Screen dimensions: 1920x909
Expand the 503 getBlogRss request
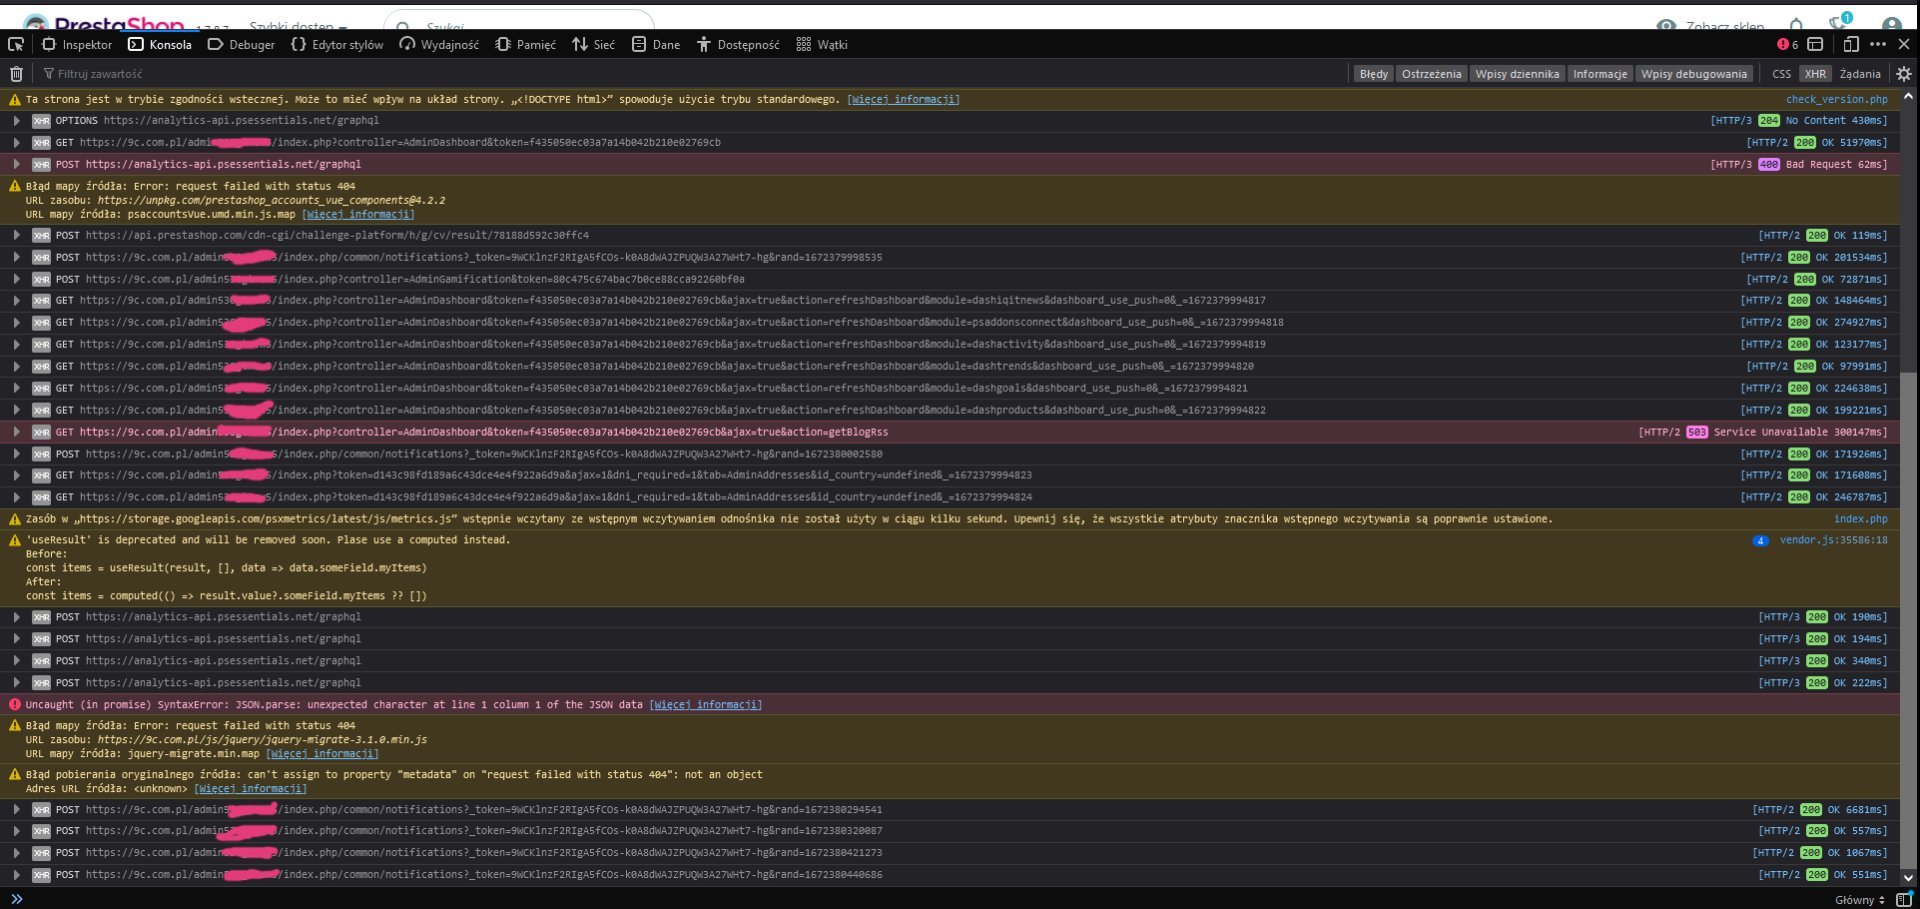(17, 432)
